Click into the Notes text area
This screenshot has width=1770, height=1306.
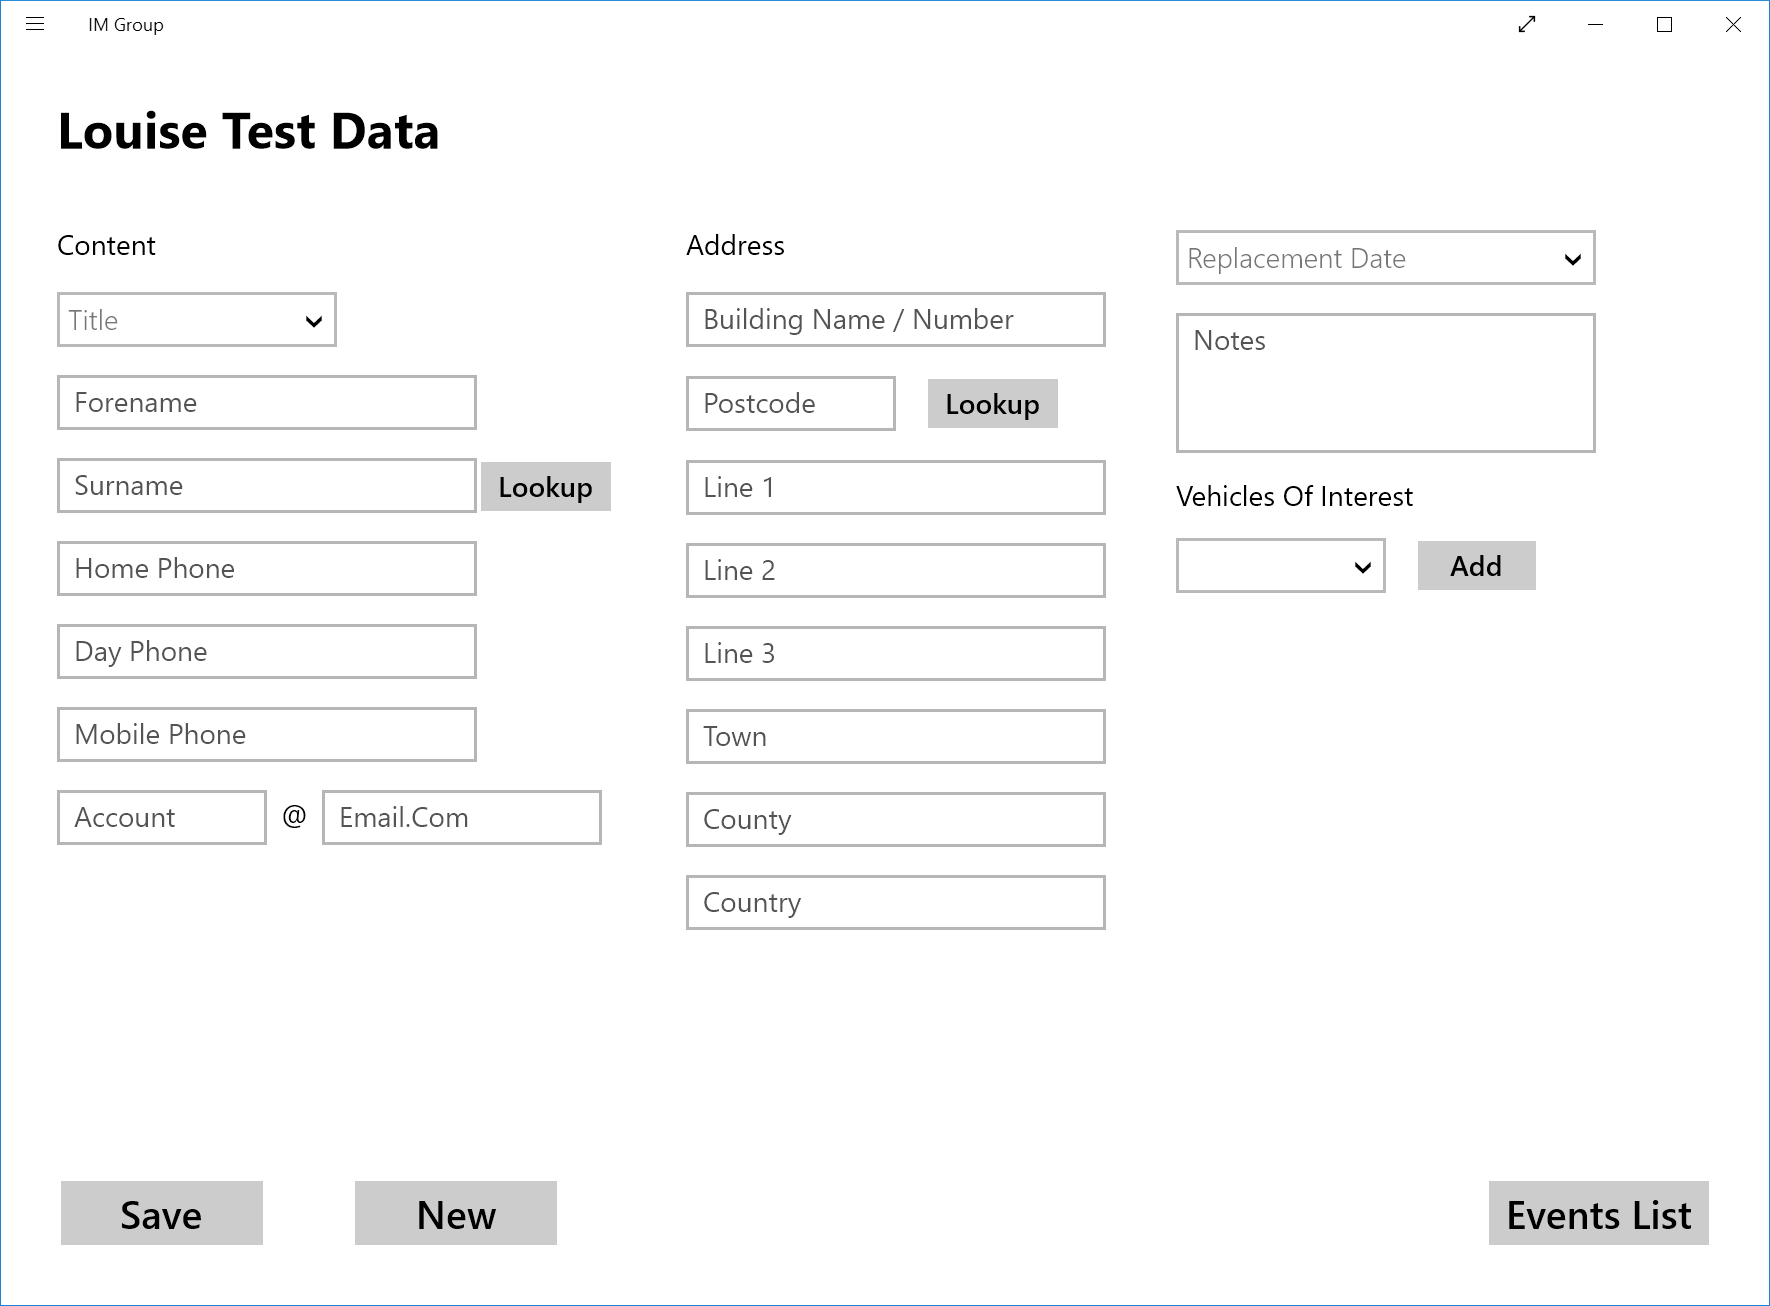(1385, 383)
